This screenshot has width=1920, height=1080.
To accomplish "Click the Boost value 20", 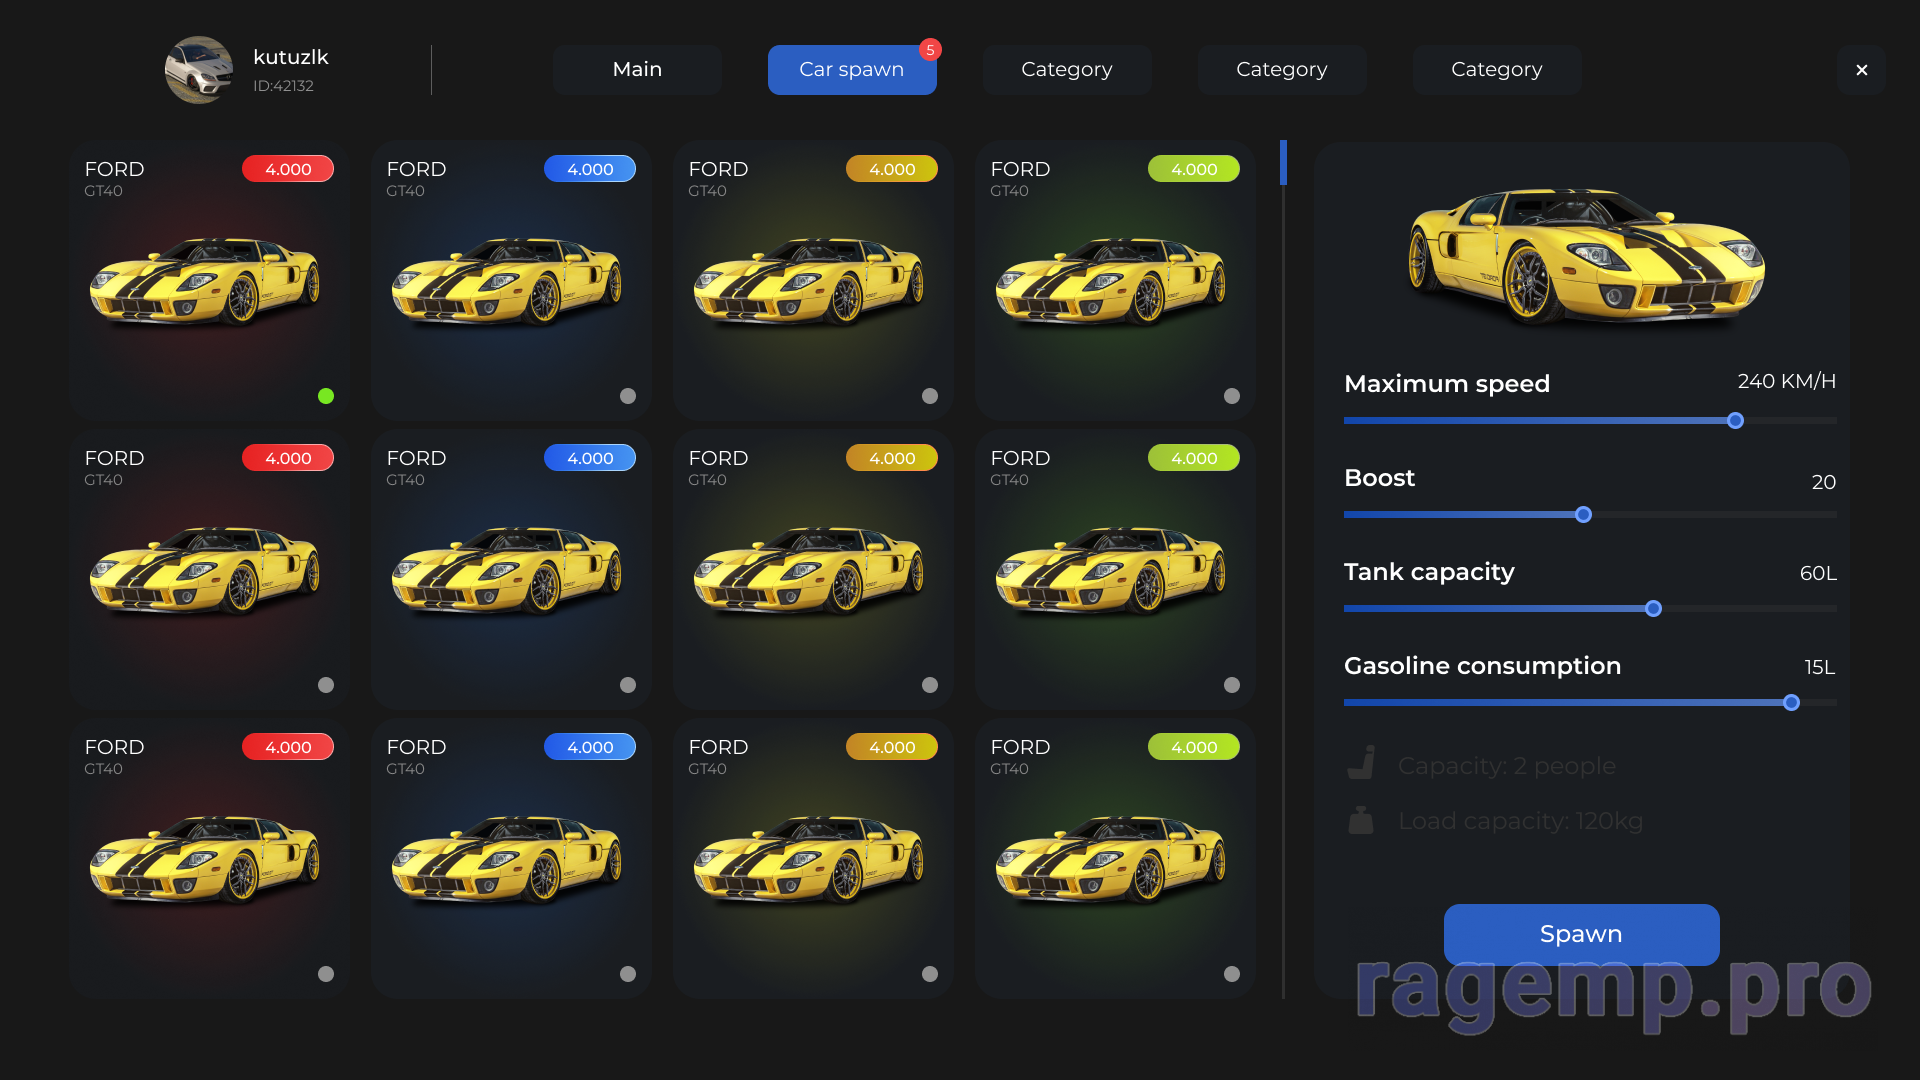I will 1824,482.
